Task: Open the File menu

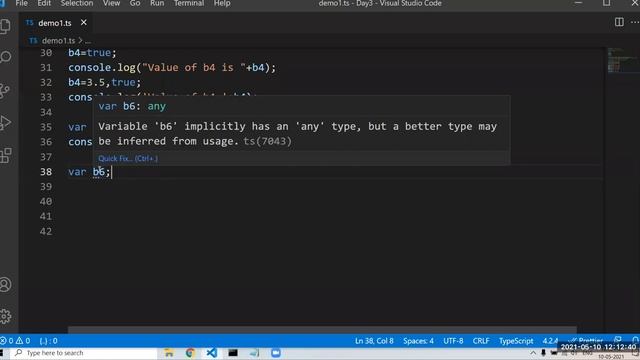Action: point(22,3)
